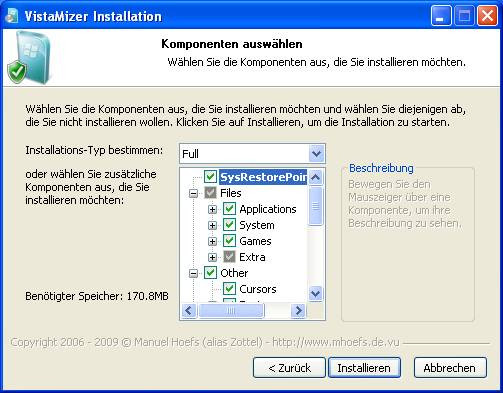Click the component tree scroll down arrow
The width and height of the screenshot is (503, 393).
[x=316, y=294]
